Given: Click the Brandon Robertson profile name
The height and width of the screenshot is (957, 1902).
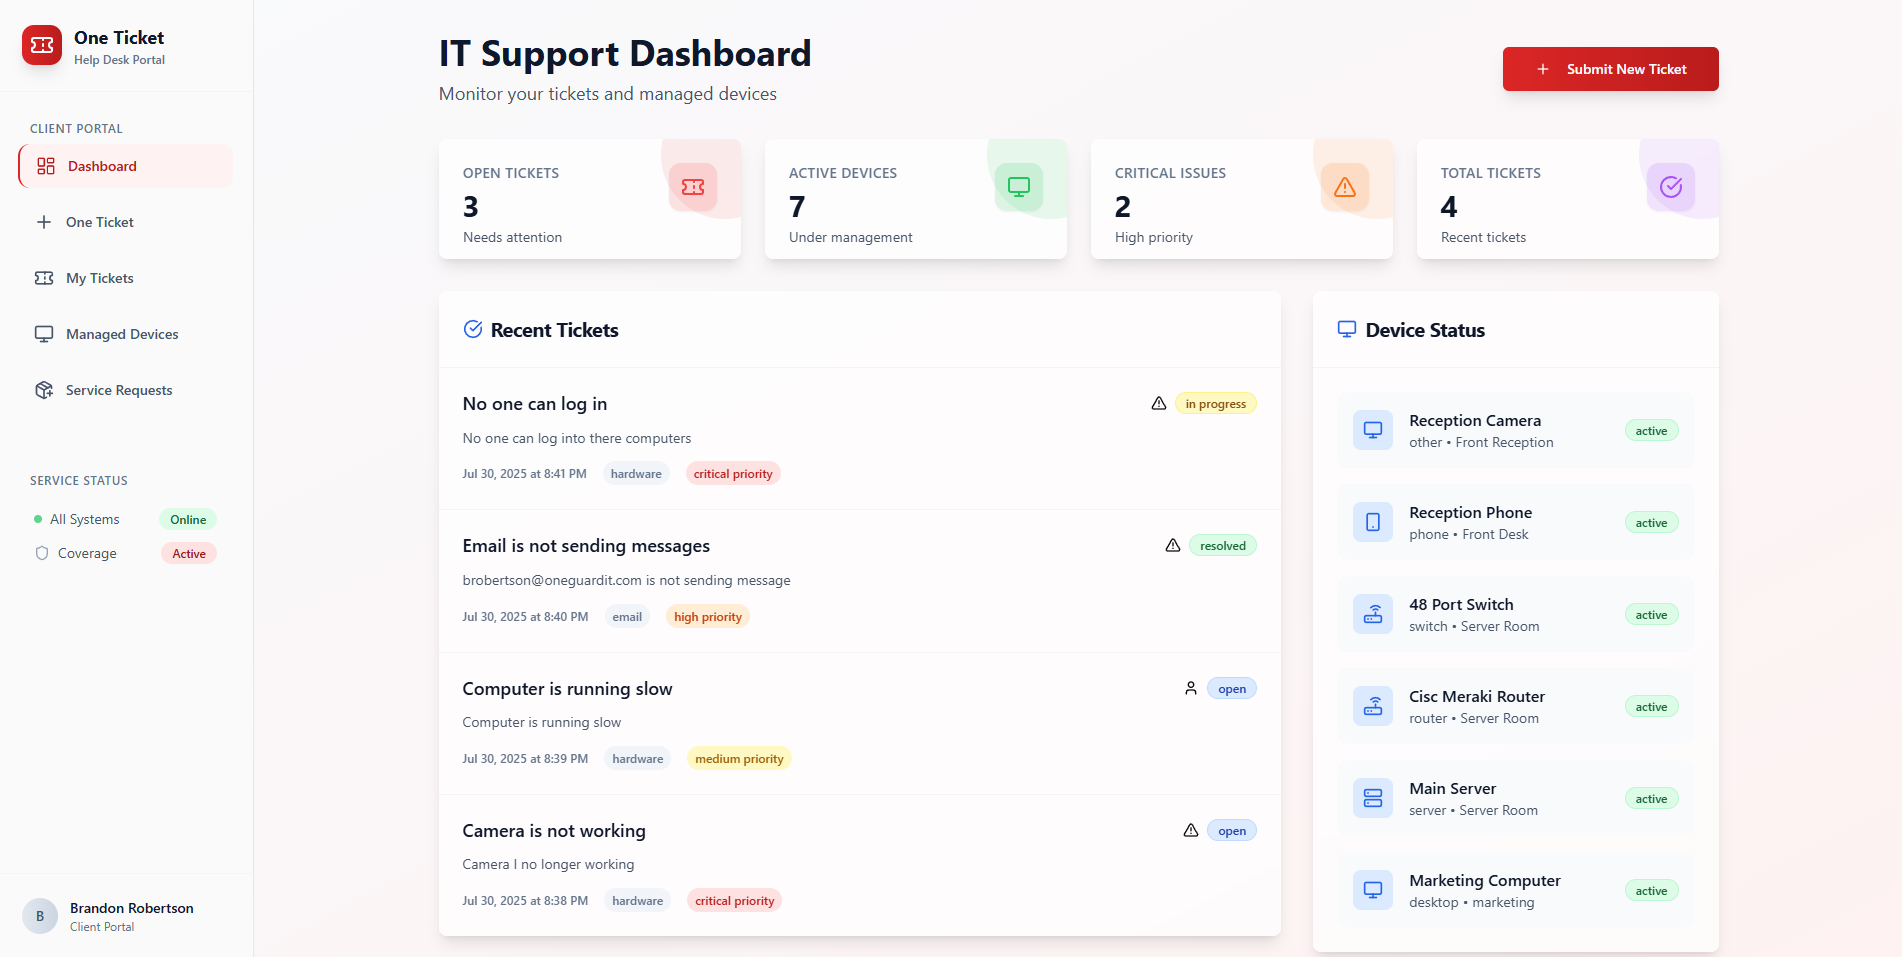Looking at the screenshot, I should pyautogui.click(x=132, y=908).
